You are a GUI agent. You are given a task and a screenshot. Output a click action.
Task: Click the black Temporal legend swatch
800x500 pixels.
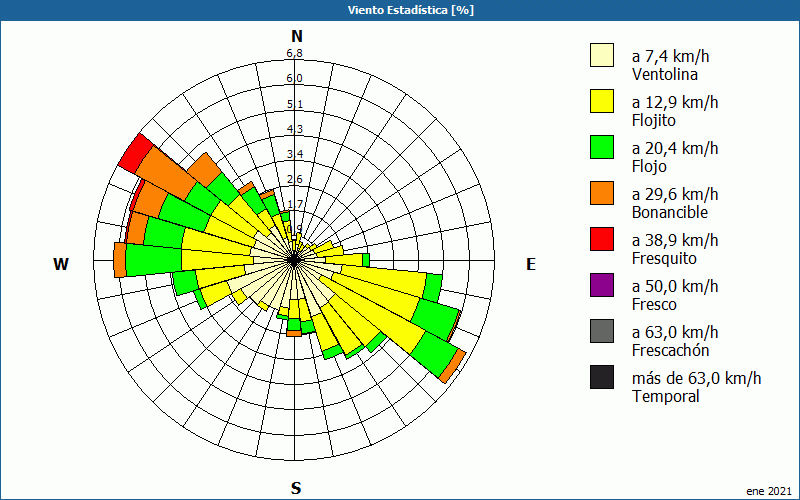(602, 377)
